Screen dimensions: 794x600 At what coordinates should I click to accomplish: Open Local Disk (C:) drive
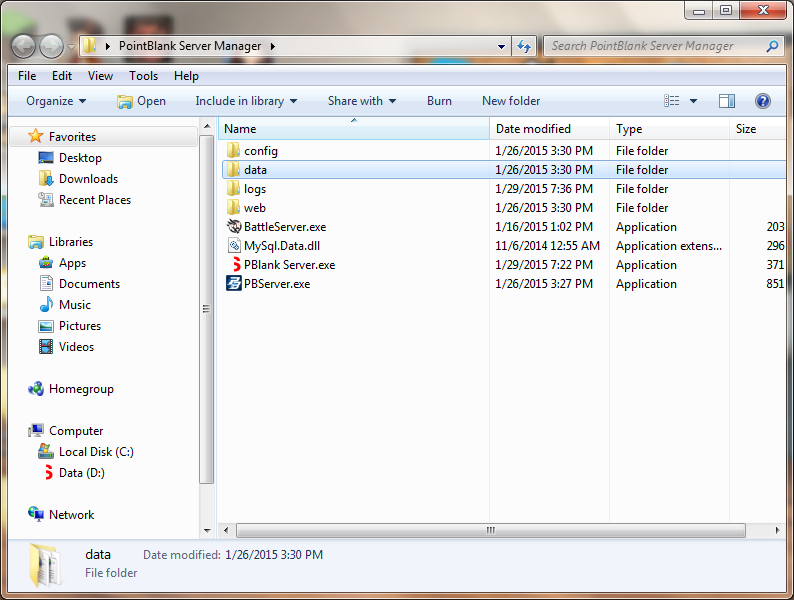(86, 452)
